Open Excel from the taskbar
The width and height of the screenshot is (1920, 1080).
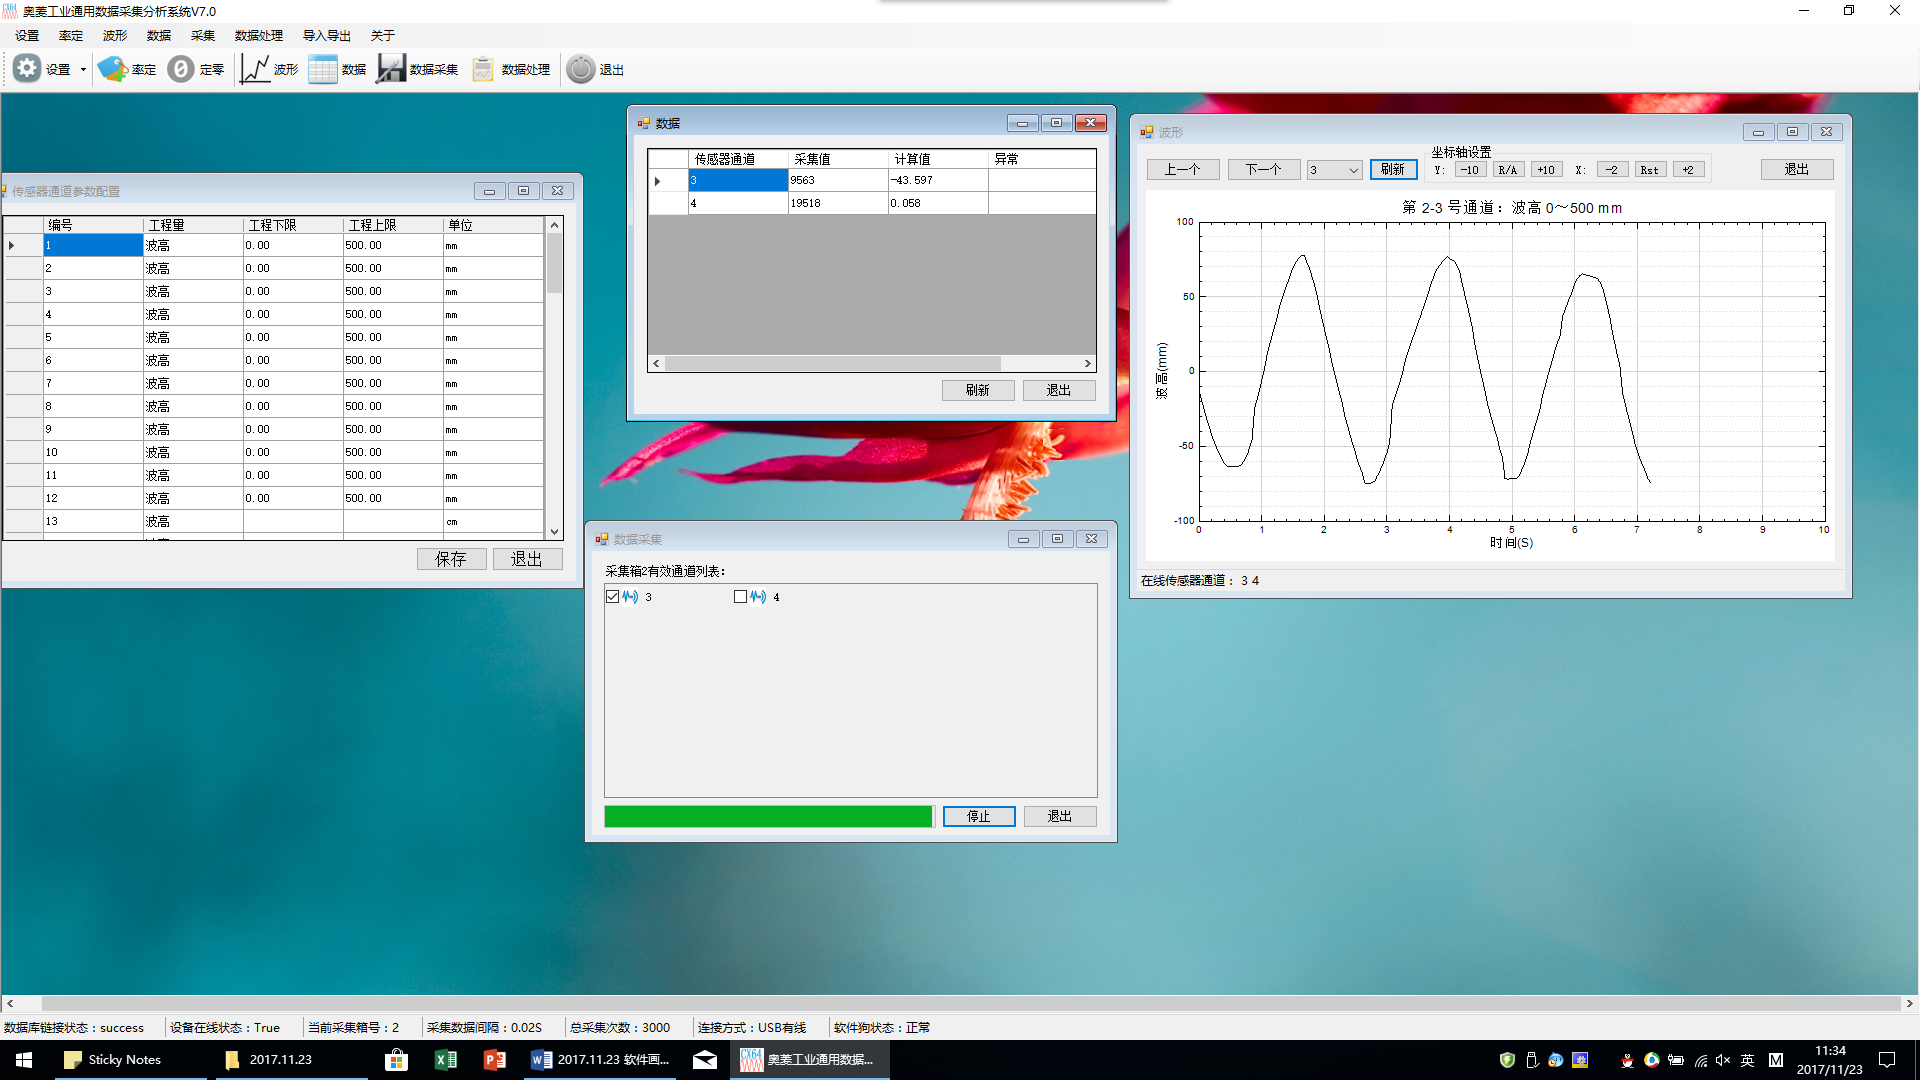pos(445,1060)
